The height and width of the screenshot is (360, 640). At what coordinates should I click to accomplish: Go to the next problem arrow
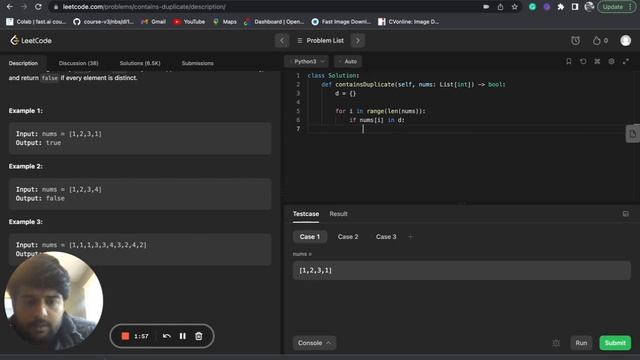tap(358, 40)
